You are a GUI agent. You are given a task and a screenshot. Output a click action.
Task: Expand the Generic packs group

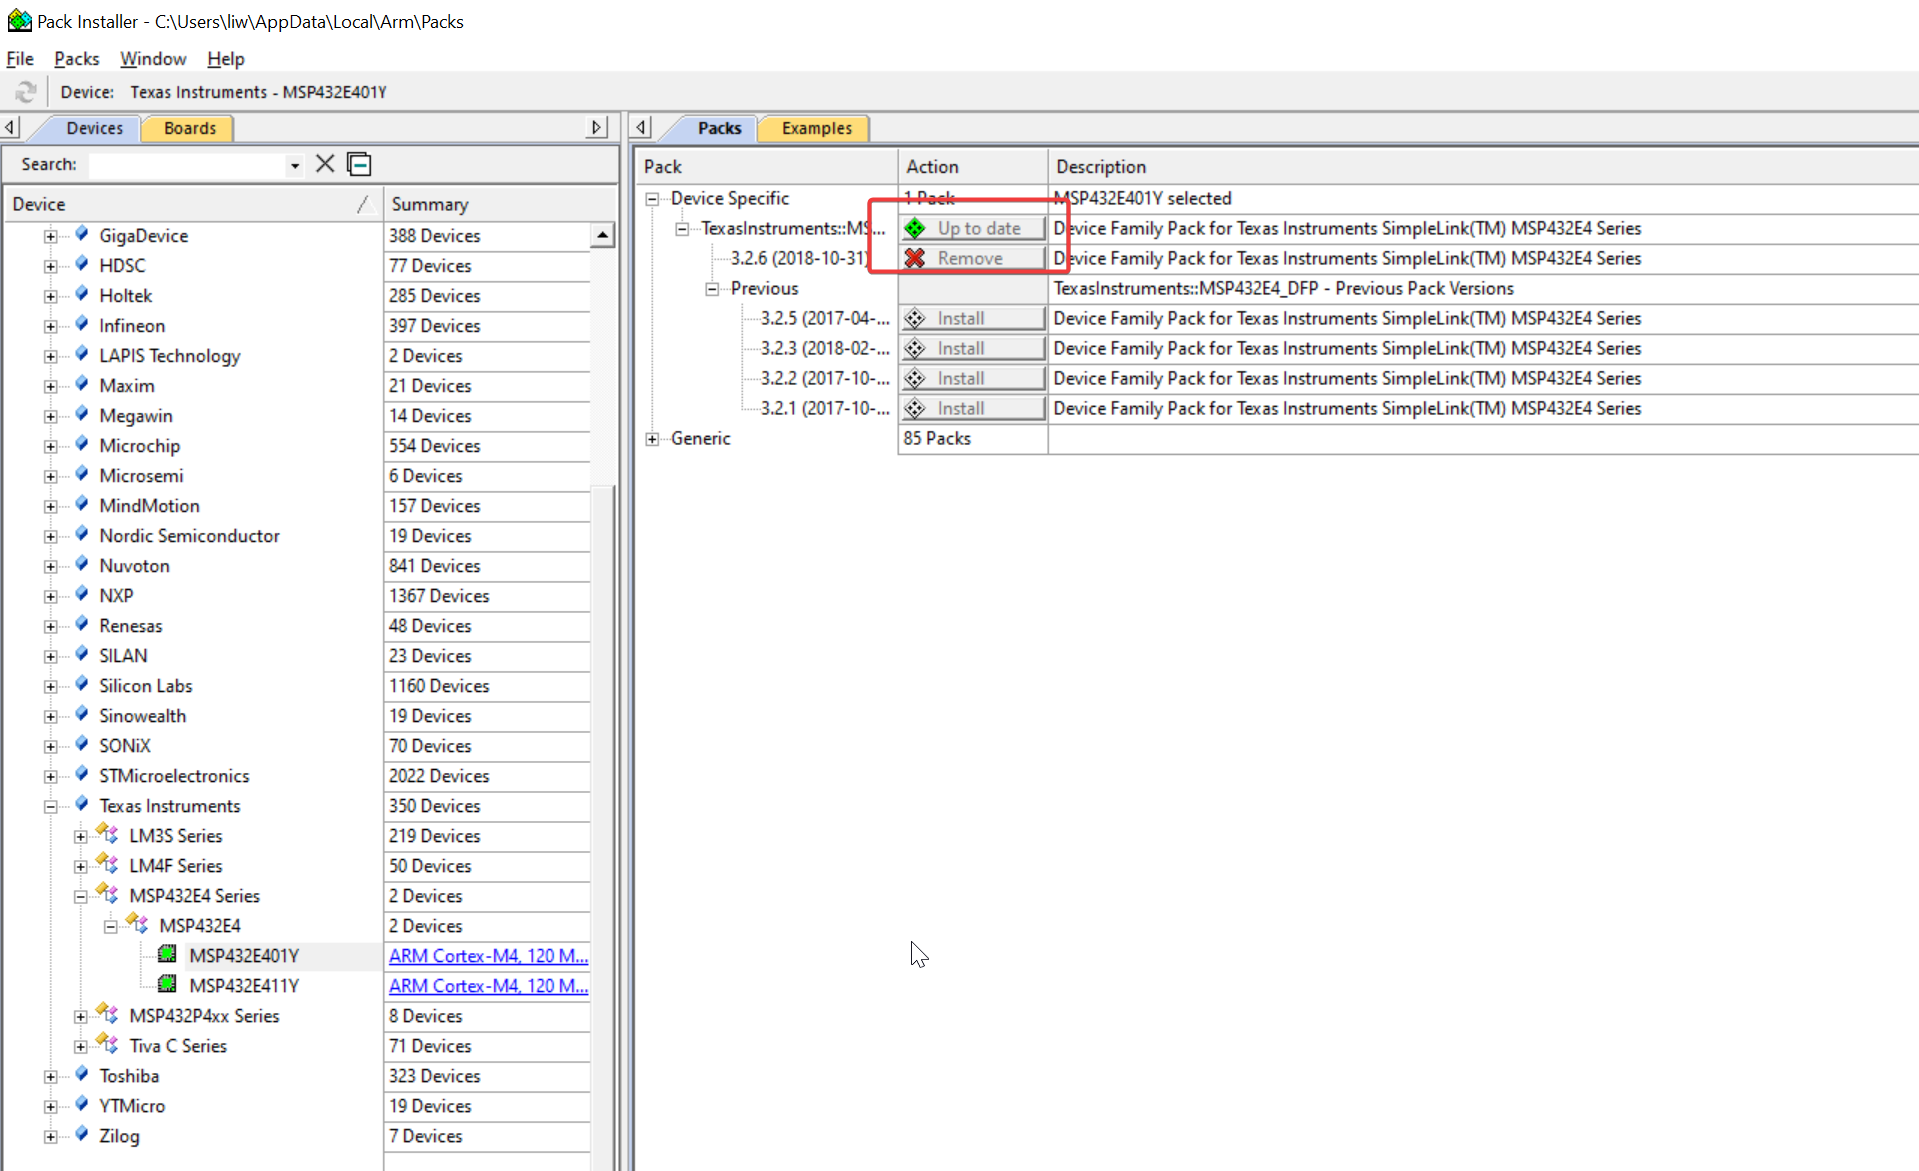point(652,439)
